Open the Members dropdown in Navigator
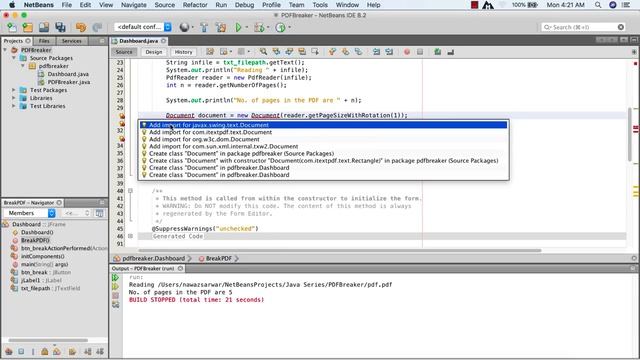The width and height of the screenshot is (640, 360). click(29, 213)
